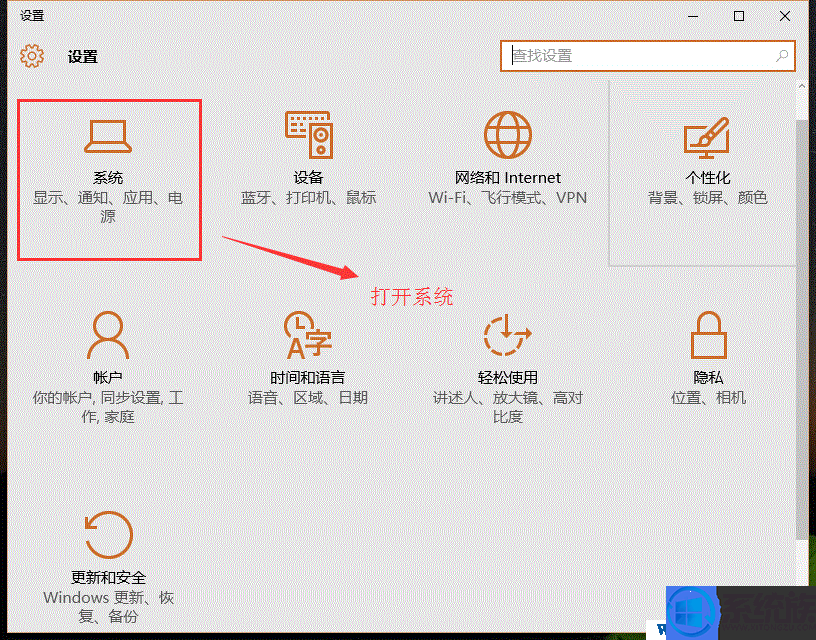
Task: Click the 时间和语言 title text
Action: click(x=307, y=377)
